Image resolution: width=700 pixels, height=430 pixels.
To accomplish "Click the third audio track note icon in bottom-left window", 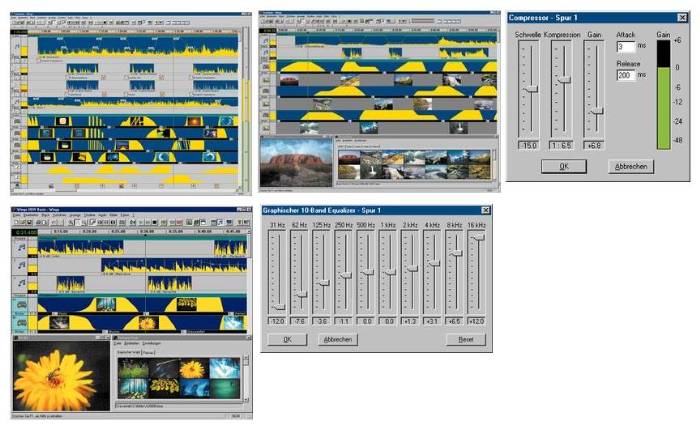I will click(x=21, y=283).
